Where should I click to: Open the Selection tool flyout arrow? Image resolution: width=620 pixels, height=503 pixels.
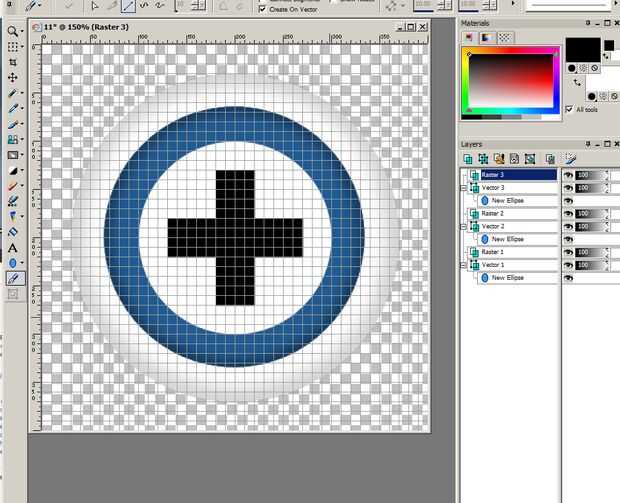click(22, 47)
